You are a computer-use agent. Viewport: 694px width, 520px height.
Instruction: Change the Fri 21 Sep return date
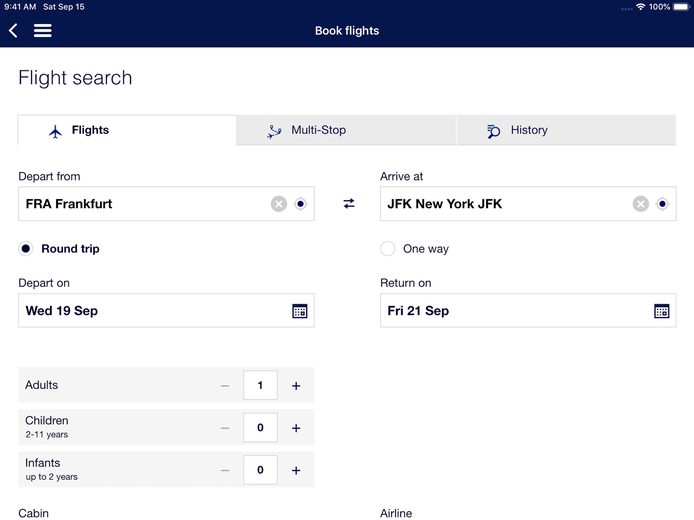coord(528,311)
